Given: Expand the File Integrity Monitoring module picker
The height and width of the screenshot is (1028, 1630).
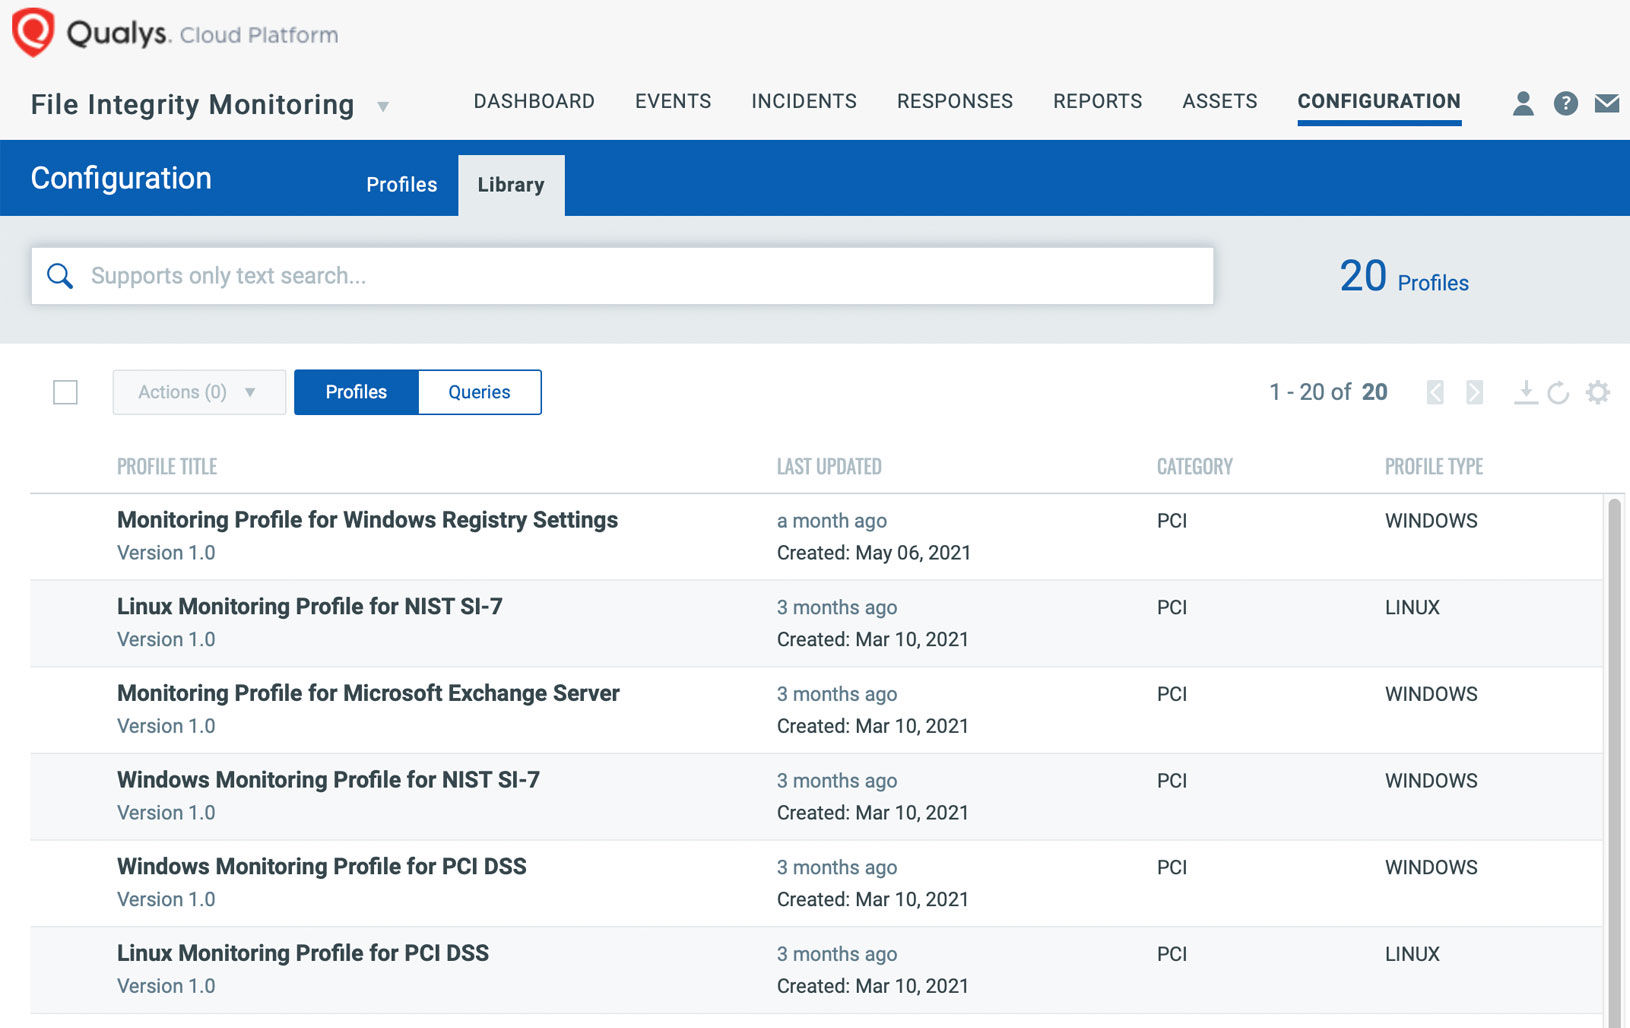Looking at the screenshot, I should point(382,106).
